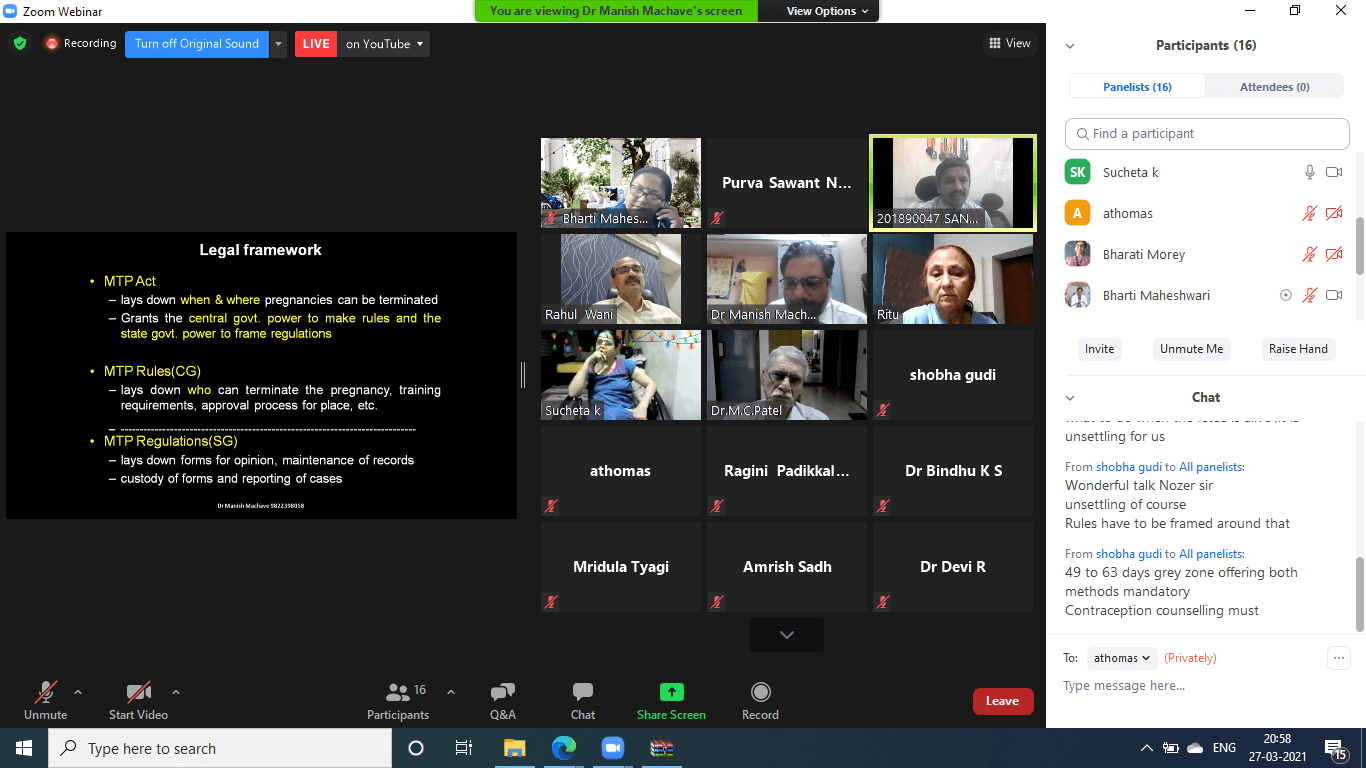Click the red Leave button
1366x768 pixels.
[x=1002, y=701]
